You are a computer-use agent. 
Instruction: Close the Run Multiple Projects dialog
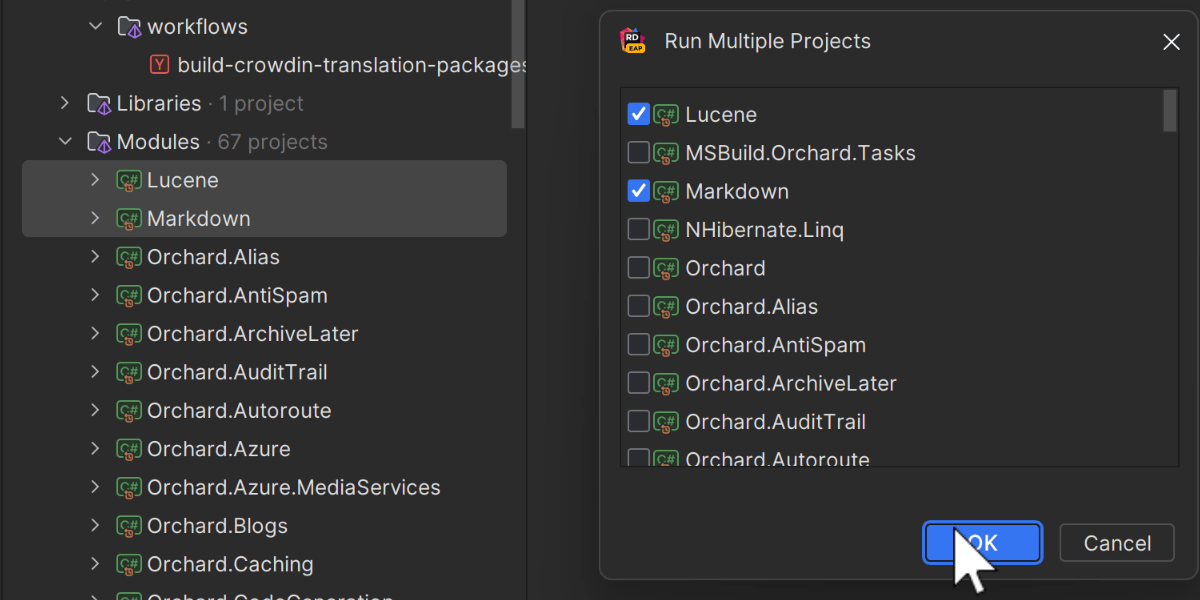click(x=1171, y=42)
